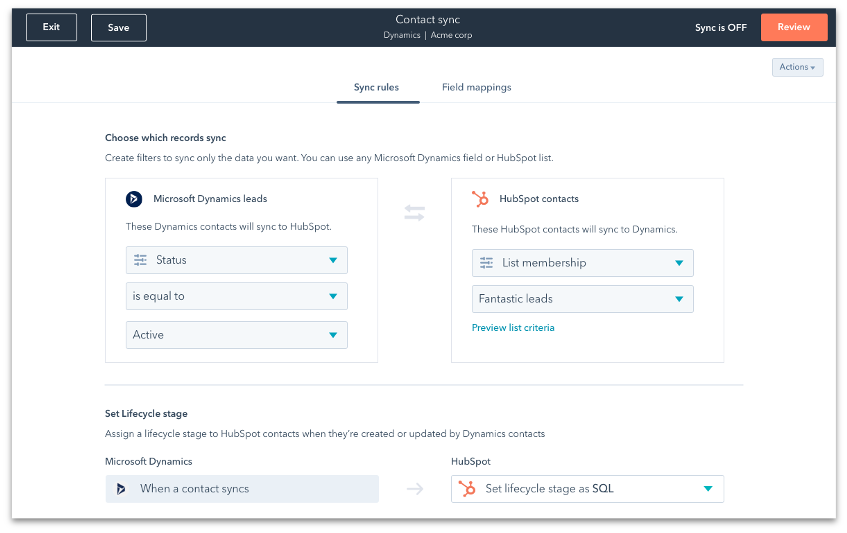The image size is (847, 533).
Task: Switch to the Field mappings tab
Action: [476, 87]
